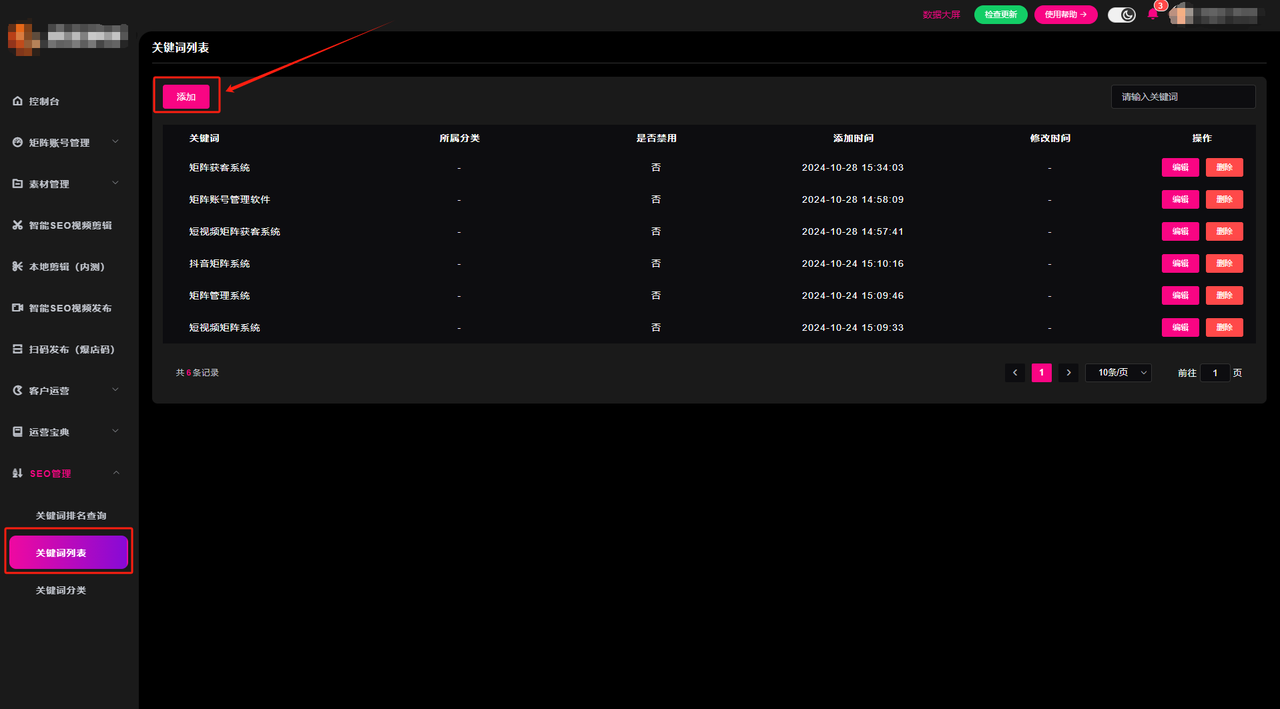
Task: Click the 添加 button
Action: click(x=186, y=97)
